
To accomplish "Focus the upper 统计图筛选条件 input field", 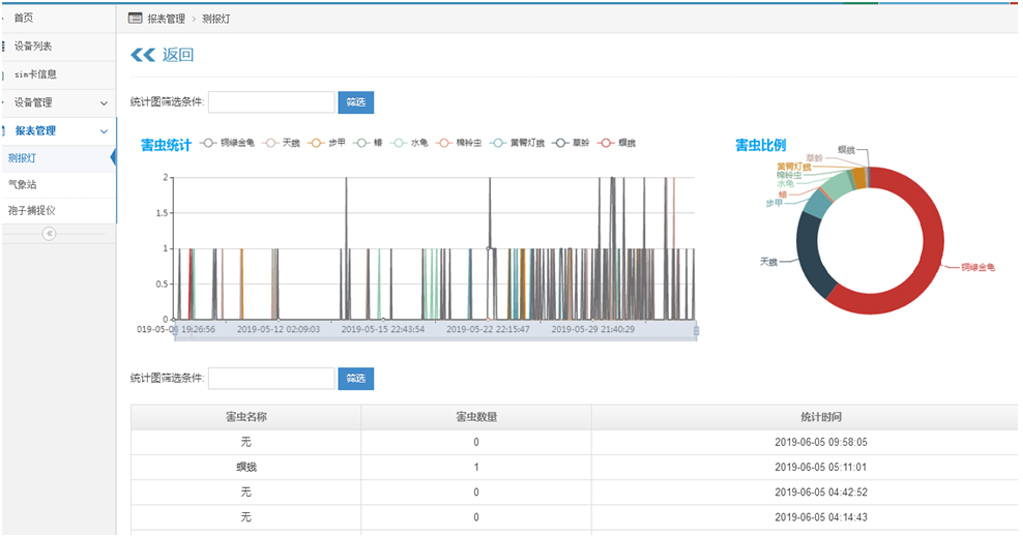I will coord(271,102).
